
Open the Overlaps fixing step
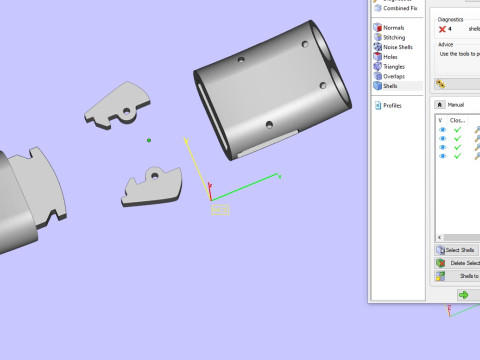point(389,76)
